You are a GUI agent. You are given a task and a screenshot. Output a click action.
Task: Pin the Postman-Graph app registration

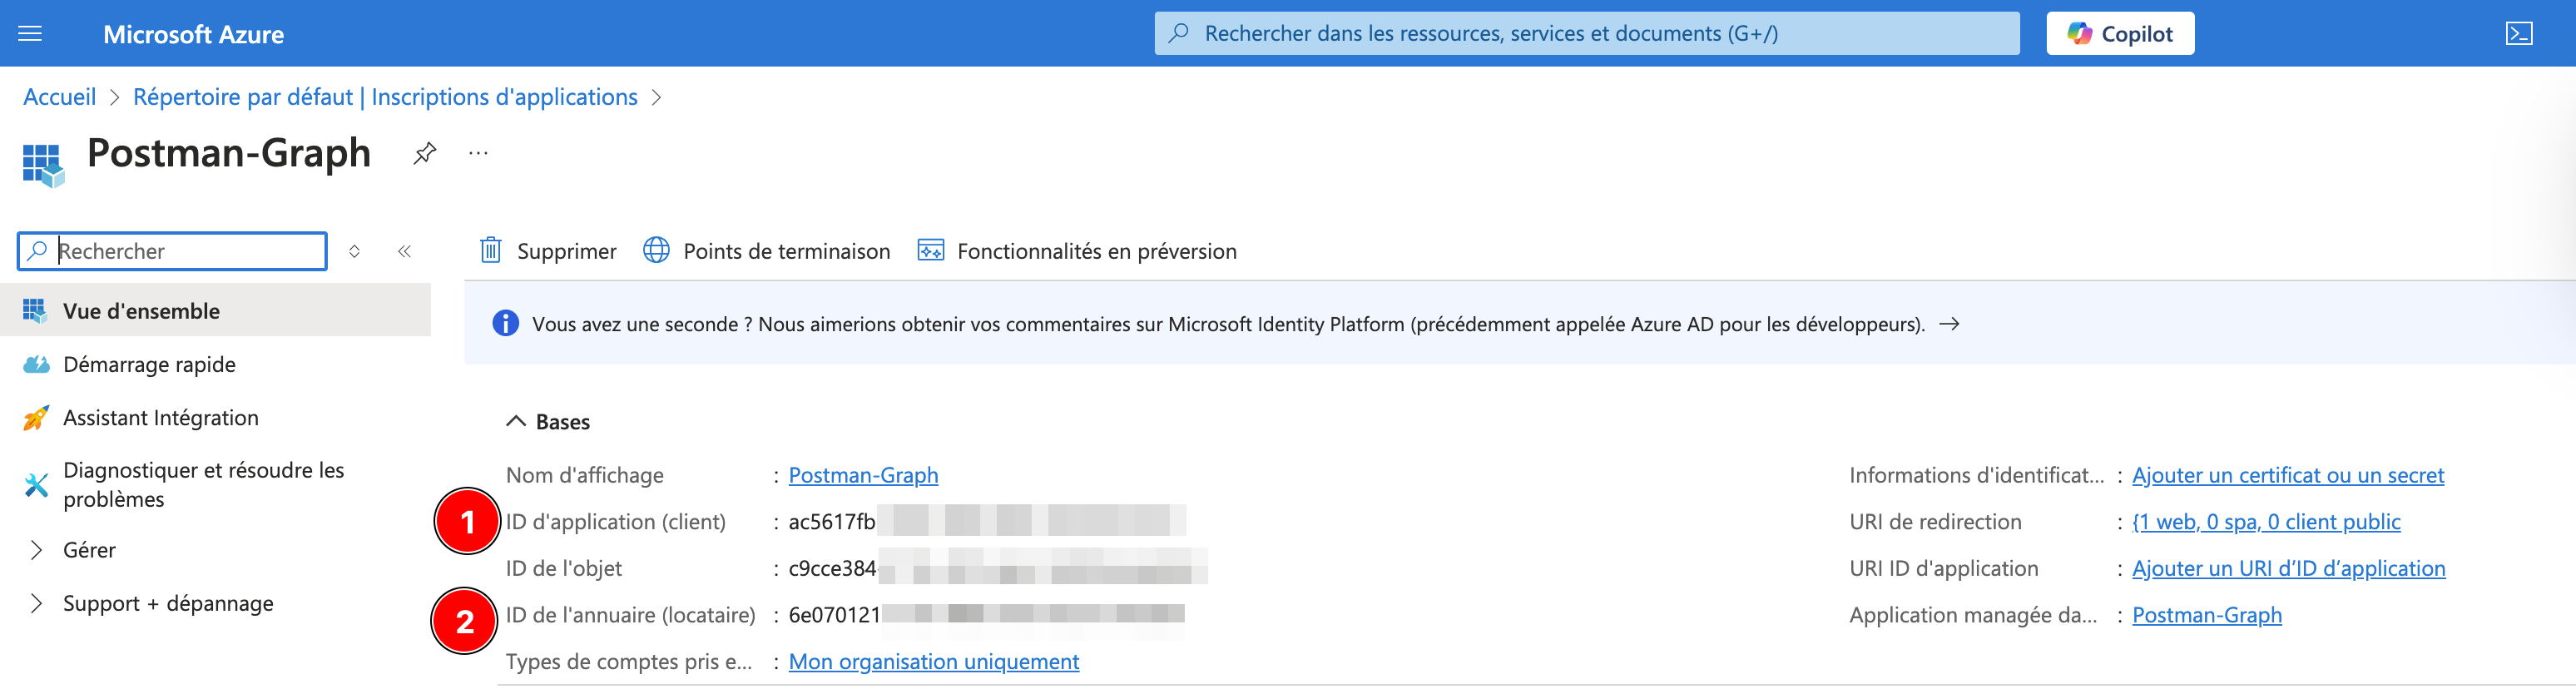[x=425, y=153]
